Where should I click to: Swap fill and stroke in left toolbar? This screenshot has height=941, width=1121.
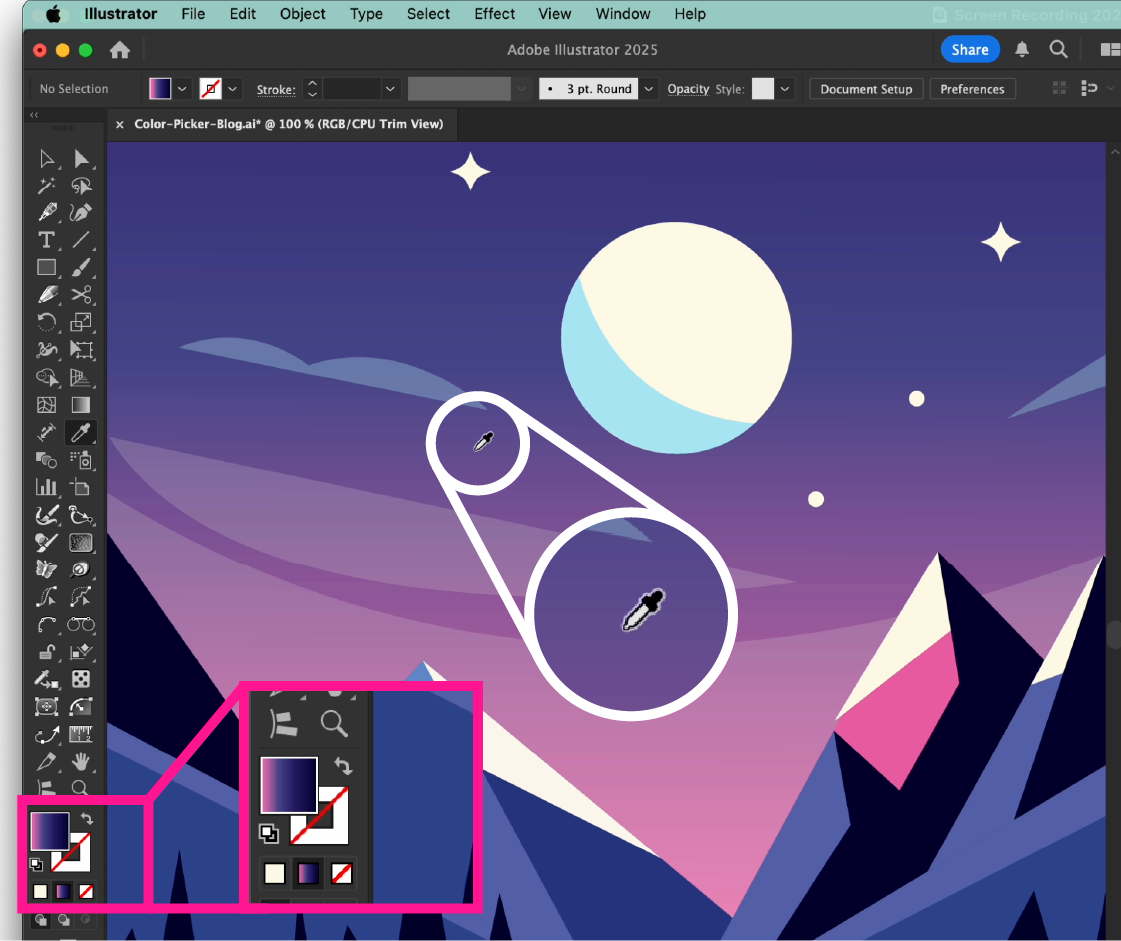tap(86, 818)
